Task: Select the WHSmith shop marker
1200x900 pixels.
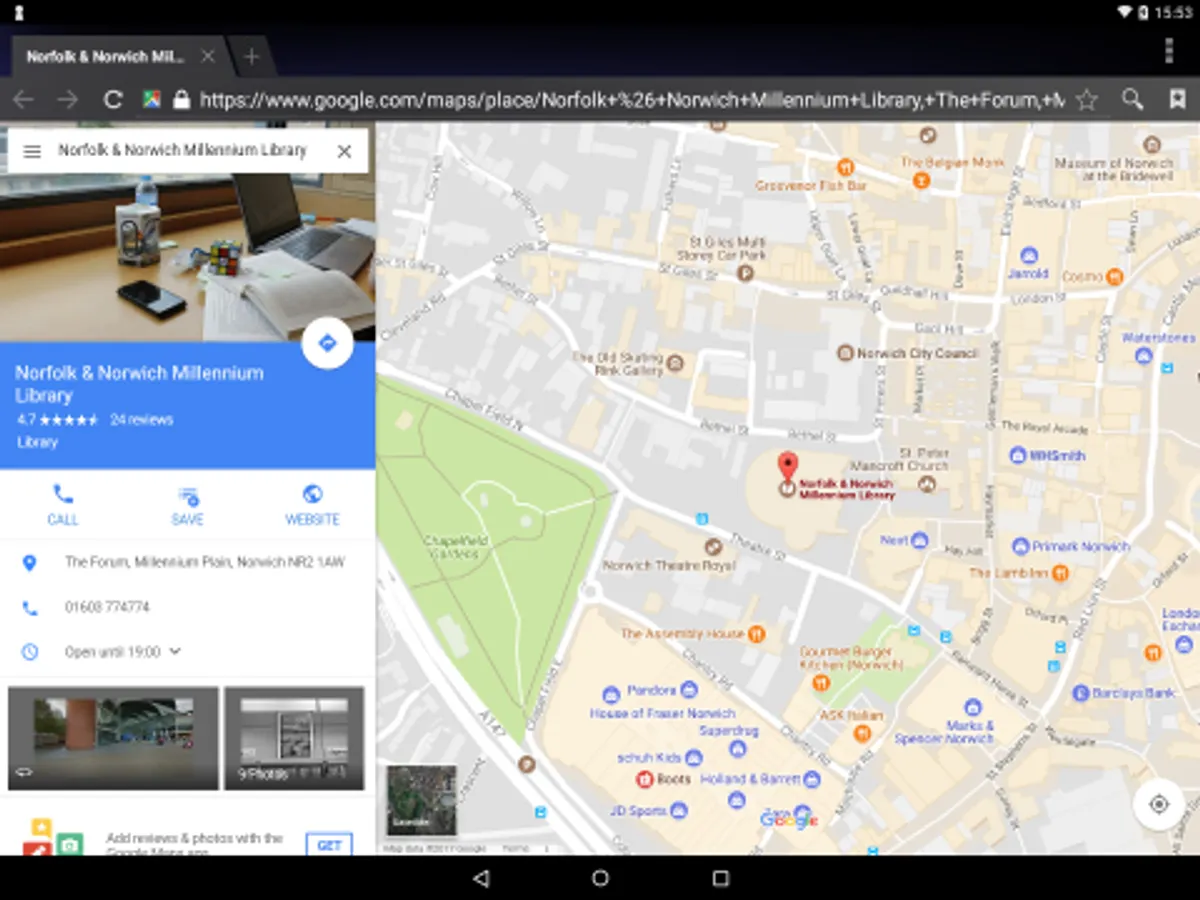Action: click(1018, 455)
